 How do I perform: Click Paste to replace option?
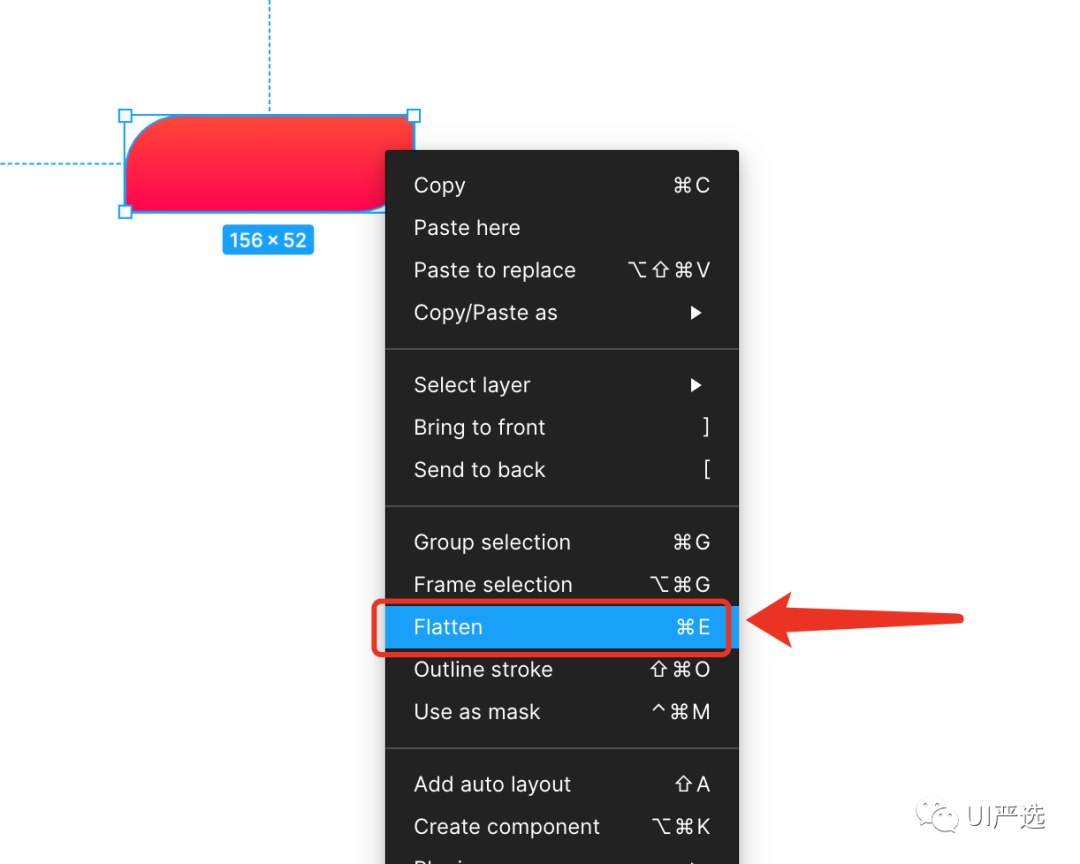point(561,270)
